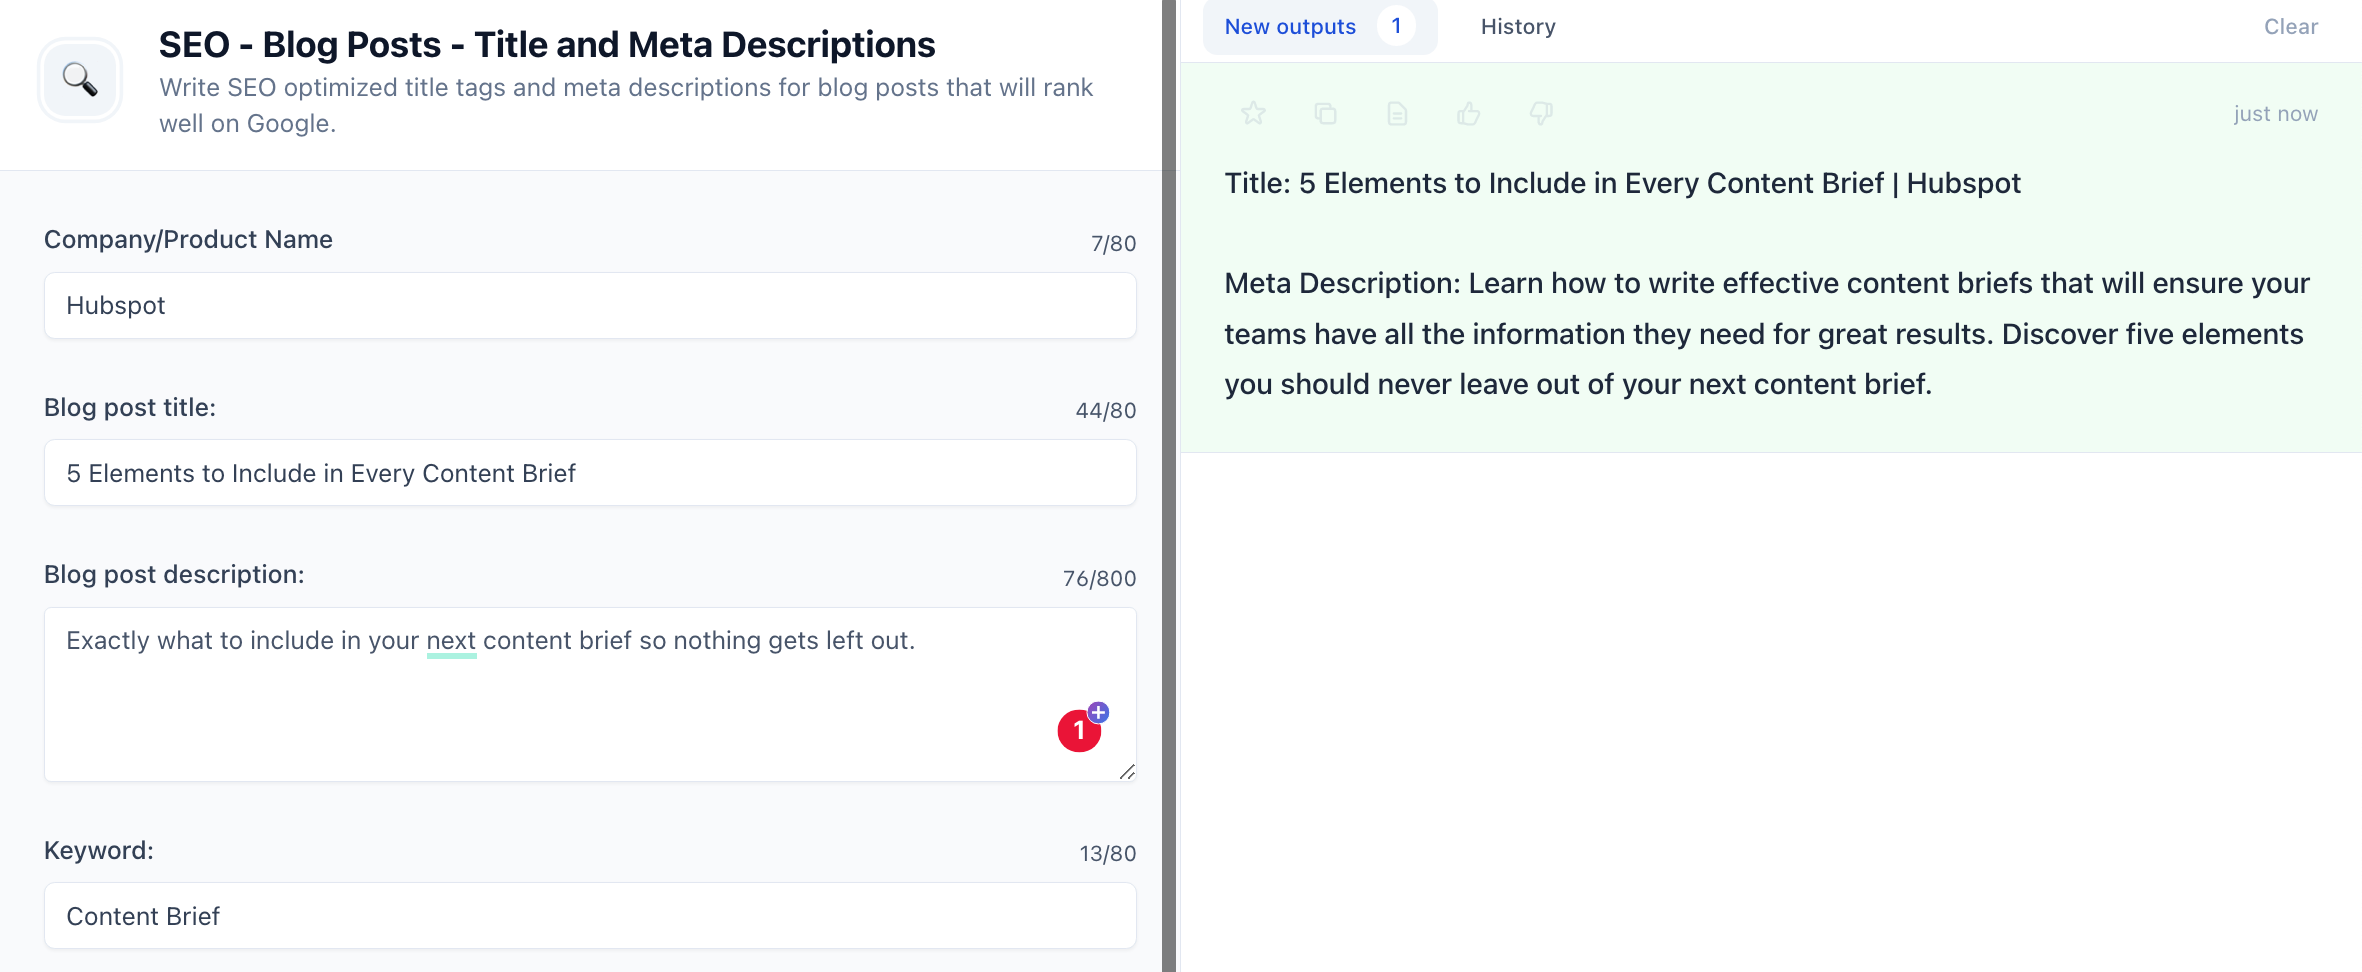Click the template subtitle about Google ranking
The width and height of the screenshot is (2362, 972).
click(626, 106)
